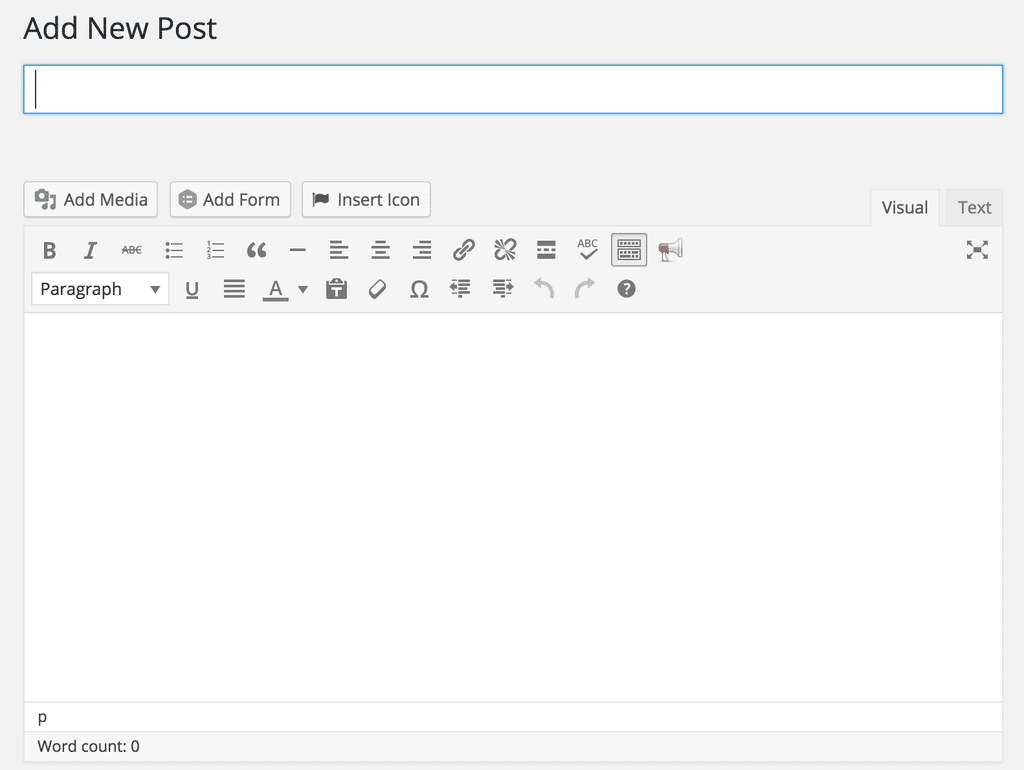Screen dimensions: 1024x770
Task: Apply blockquote formatting
Action: (x=256, y=250)
